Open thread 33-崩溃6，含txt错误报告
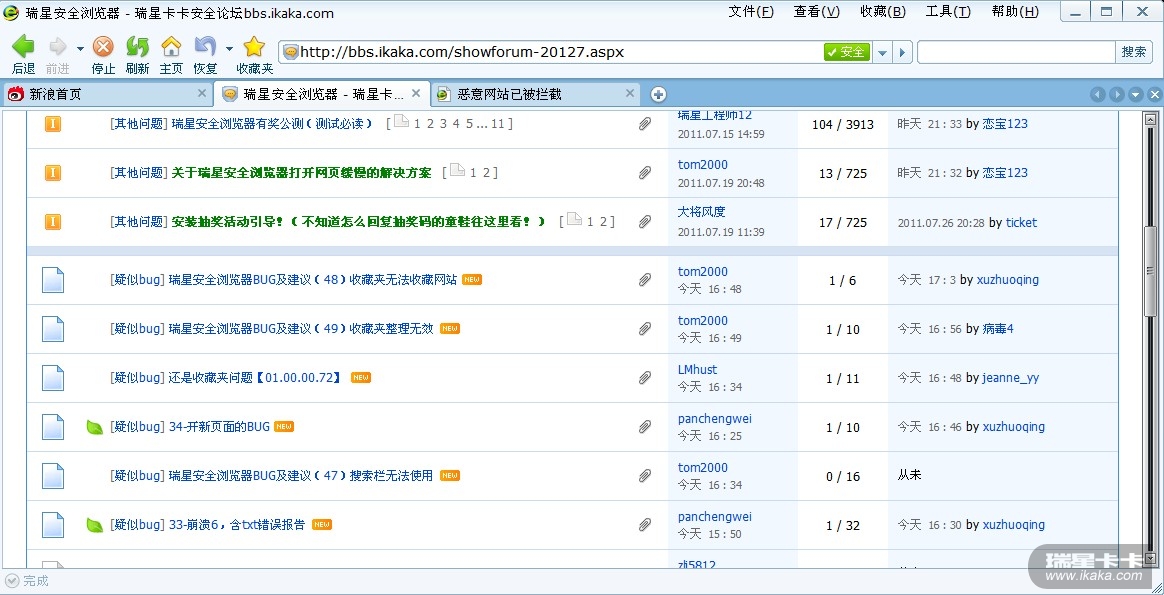This screenshot has width=1164, height=595. 237,525
